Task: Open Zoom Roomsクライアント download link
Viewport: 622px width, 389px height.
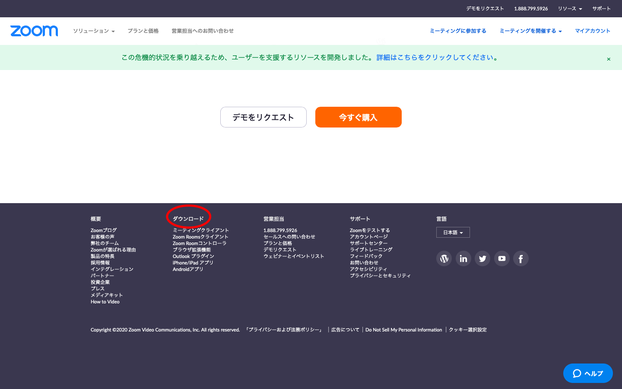Action: [x=200, y=237]
